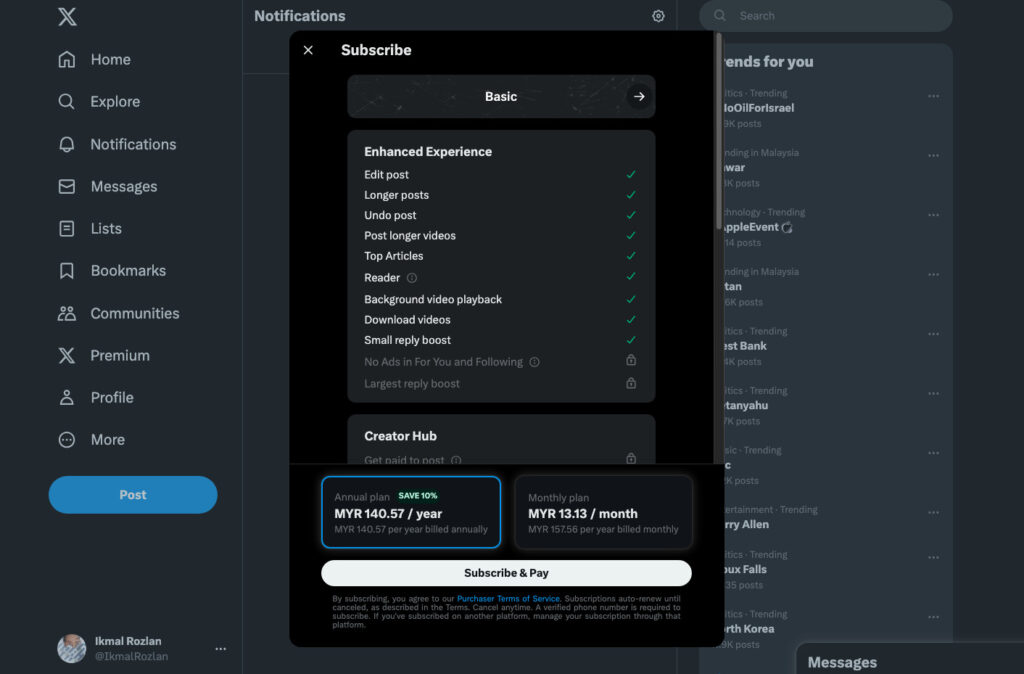Screen dimensions: 1024x674
Task: Open the Purchaser Terms of Service link
Action: click(x=508, y=598)
